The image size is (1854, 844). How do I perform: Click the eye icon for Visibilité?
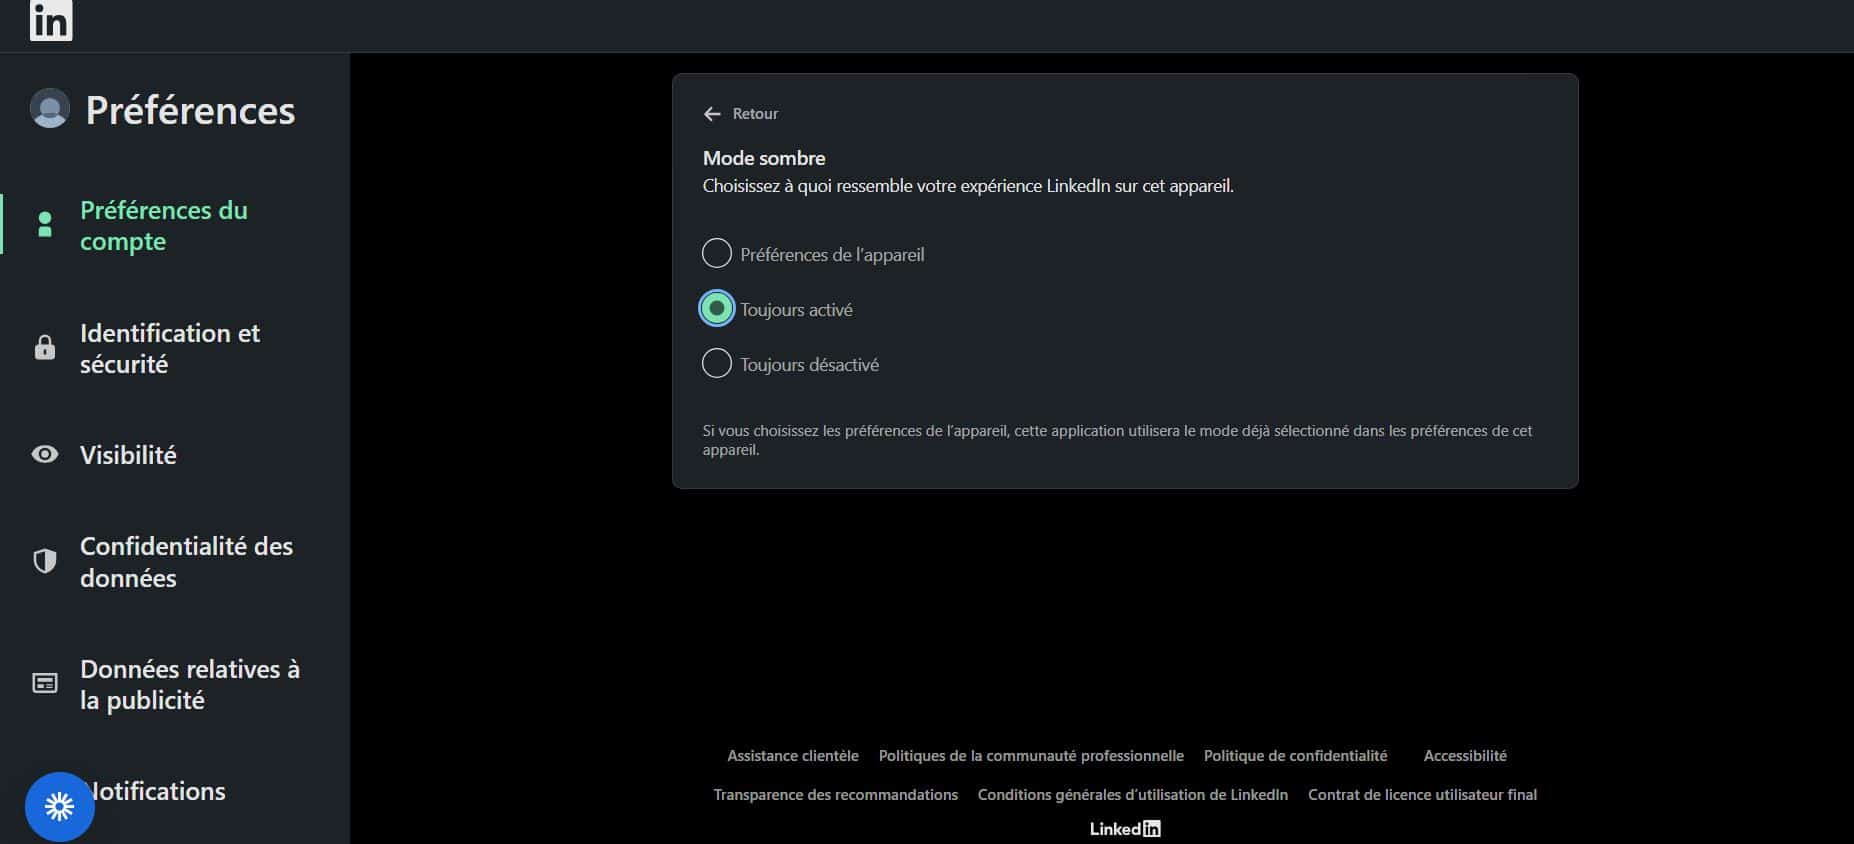pos(44,455)
